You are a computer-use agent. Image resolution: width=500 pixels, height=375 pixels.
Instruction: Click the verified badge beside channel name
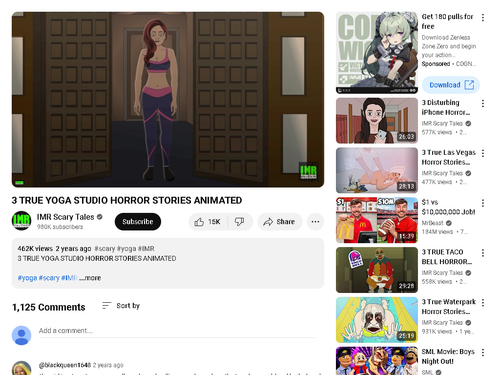pyautogui.click(x=99, y=217)
